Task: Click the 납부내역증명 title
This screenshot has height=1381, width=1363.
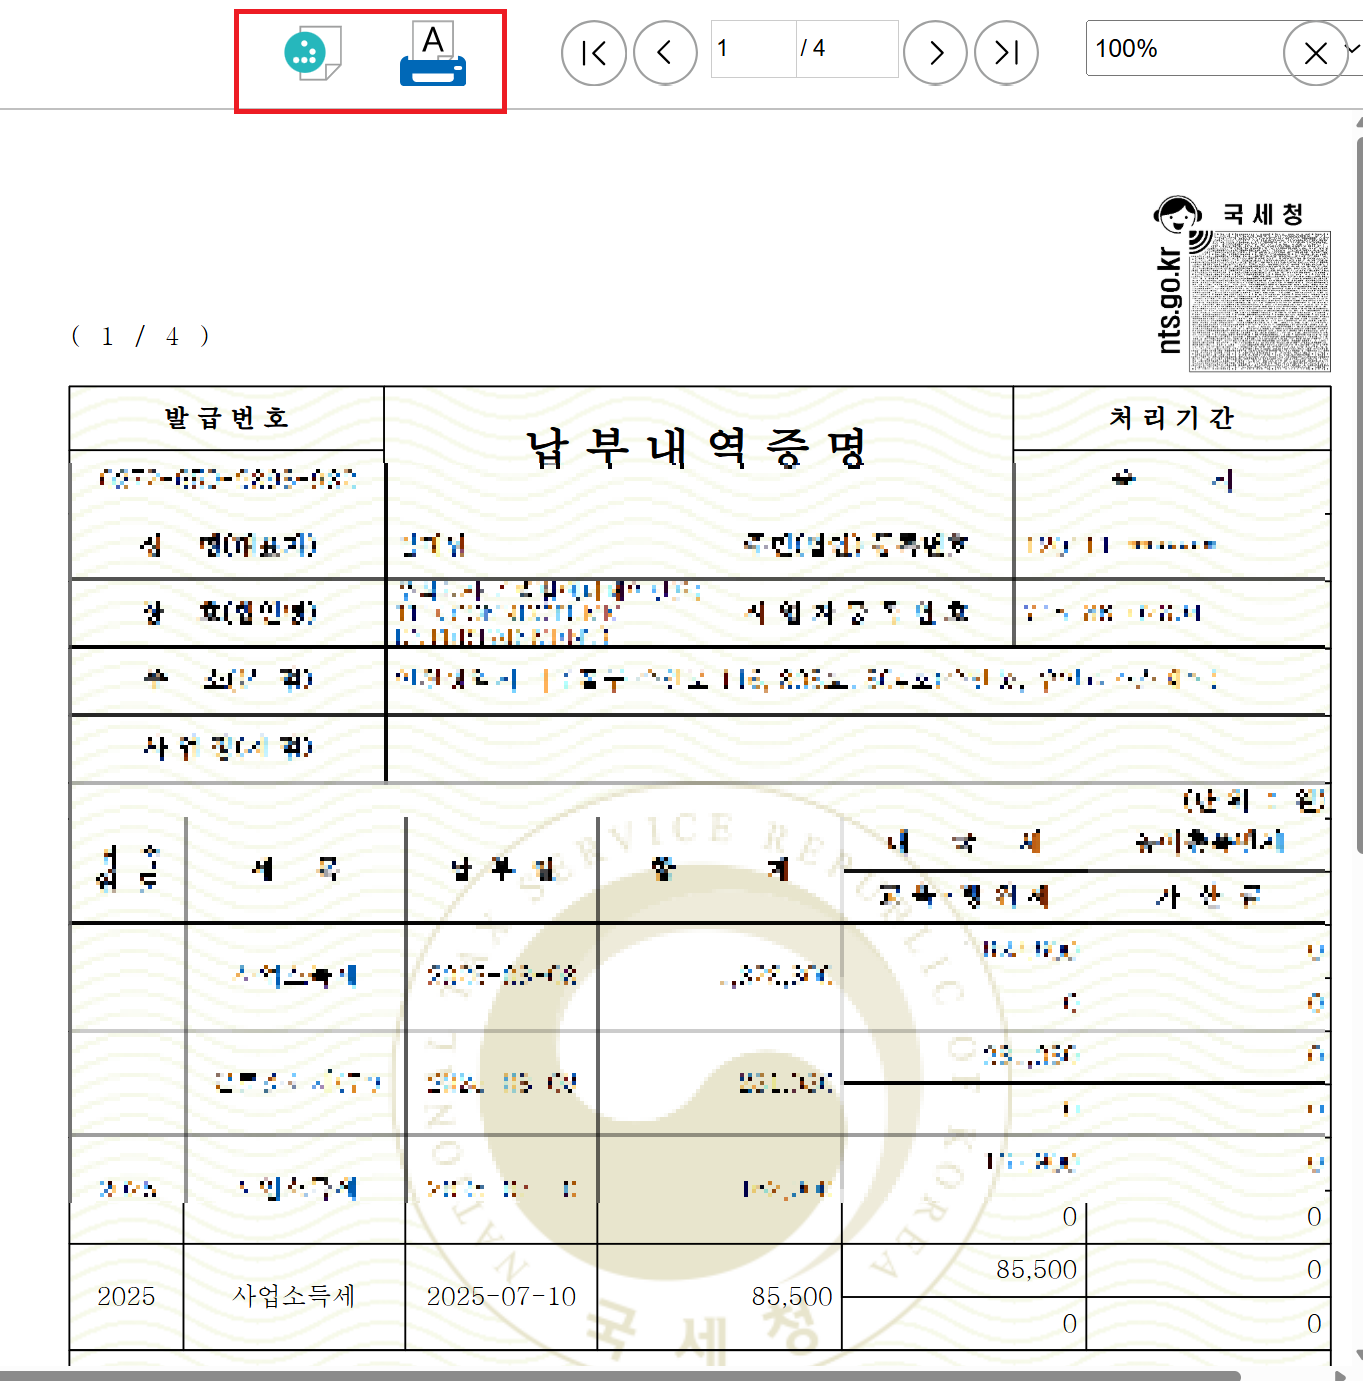Action: 697,447
